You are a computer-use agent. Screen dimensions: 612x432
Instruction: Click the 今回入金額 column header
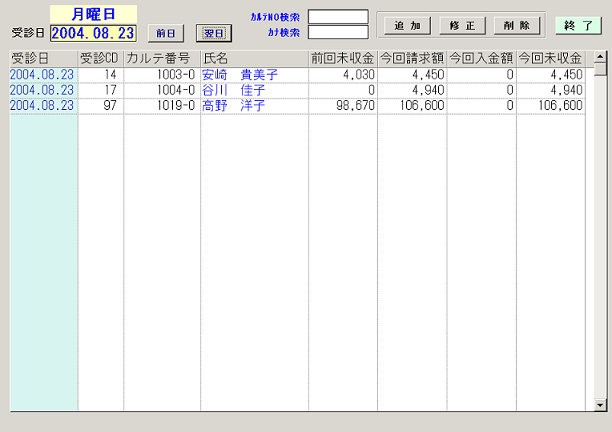click(x=481, y=59)
